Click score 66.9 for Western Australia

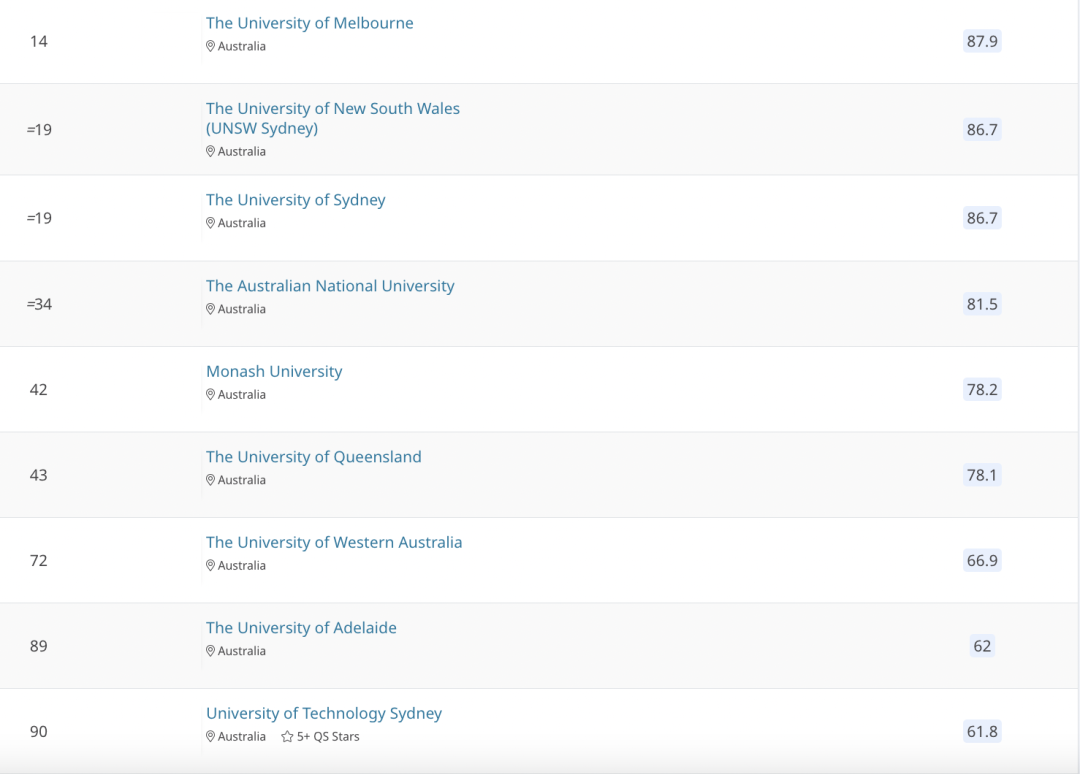(x=982, y=561)
